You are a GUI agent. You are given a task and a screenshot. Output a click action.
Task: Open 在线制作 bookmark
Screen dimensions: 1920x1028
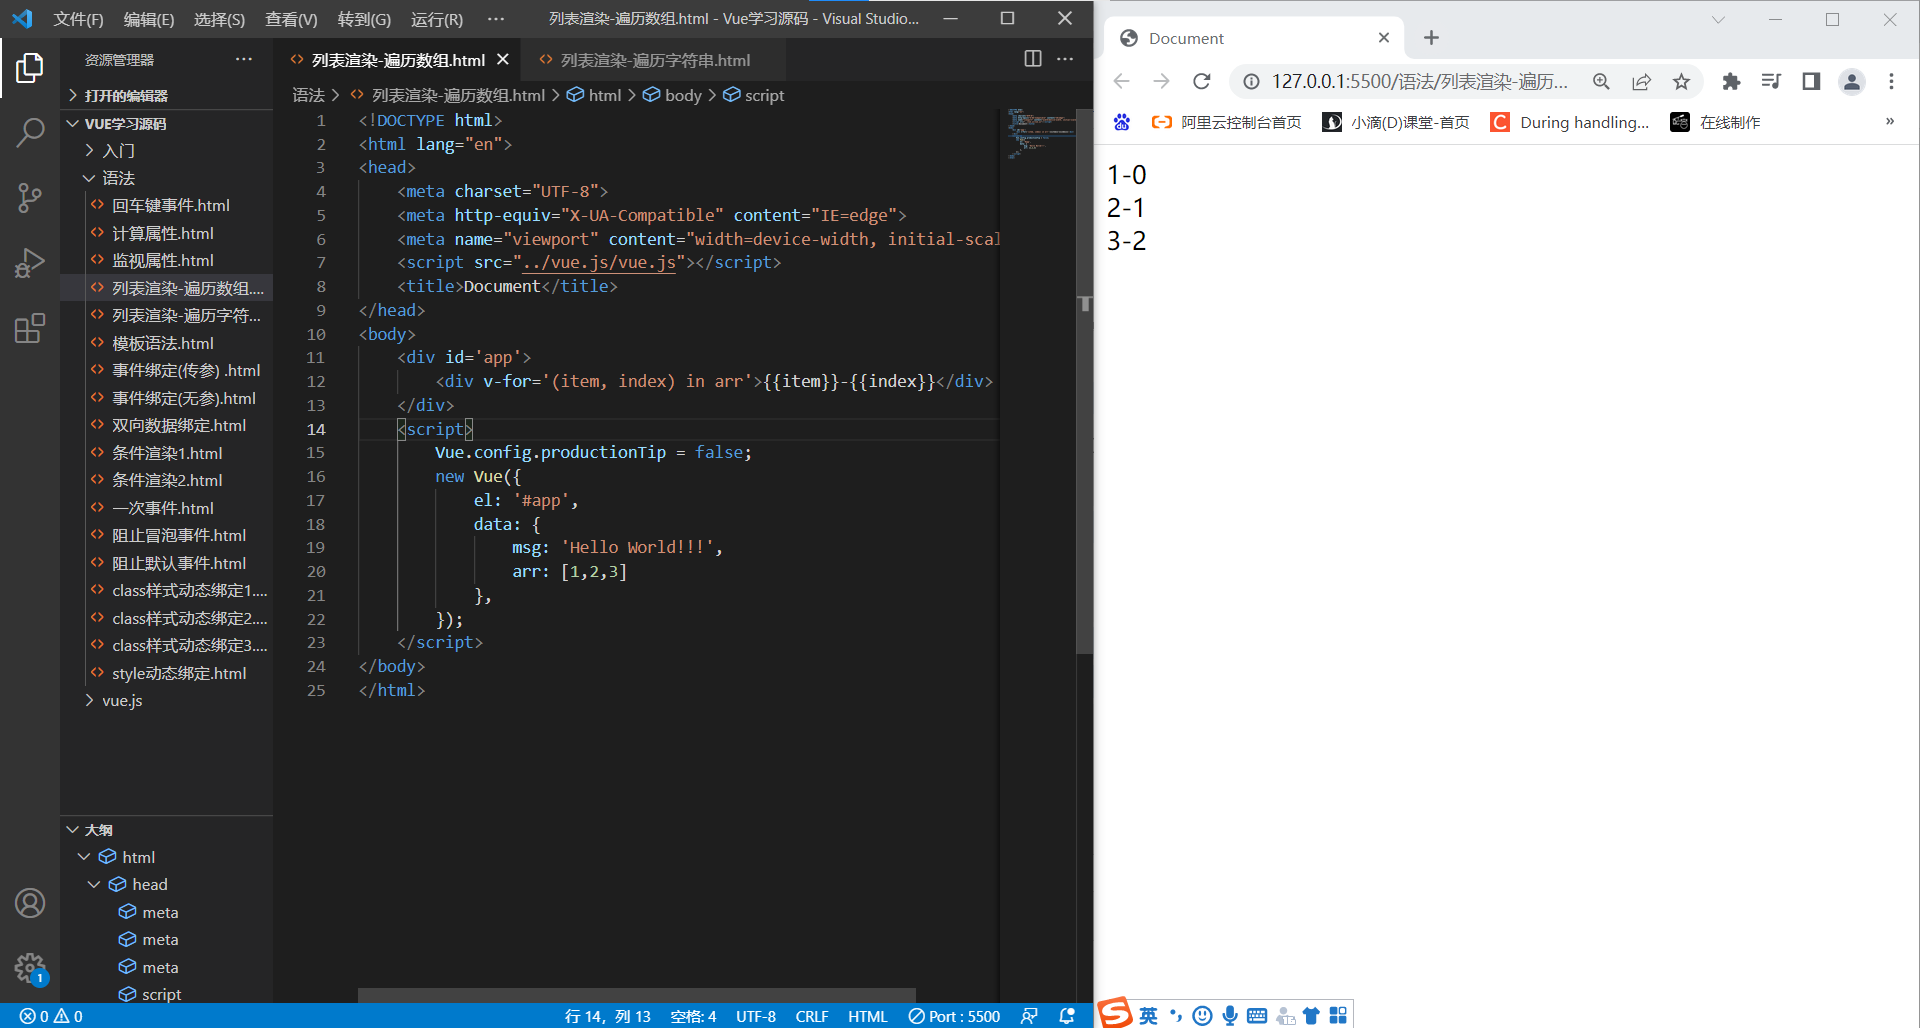point(1716,122)
